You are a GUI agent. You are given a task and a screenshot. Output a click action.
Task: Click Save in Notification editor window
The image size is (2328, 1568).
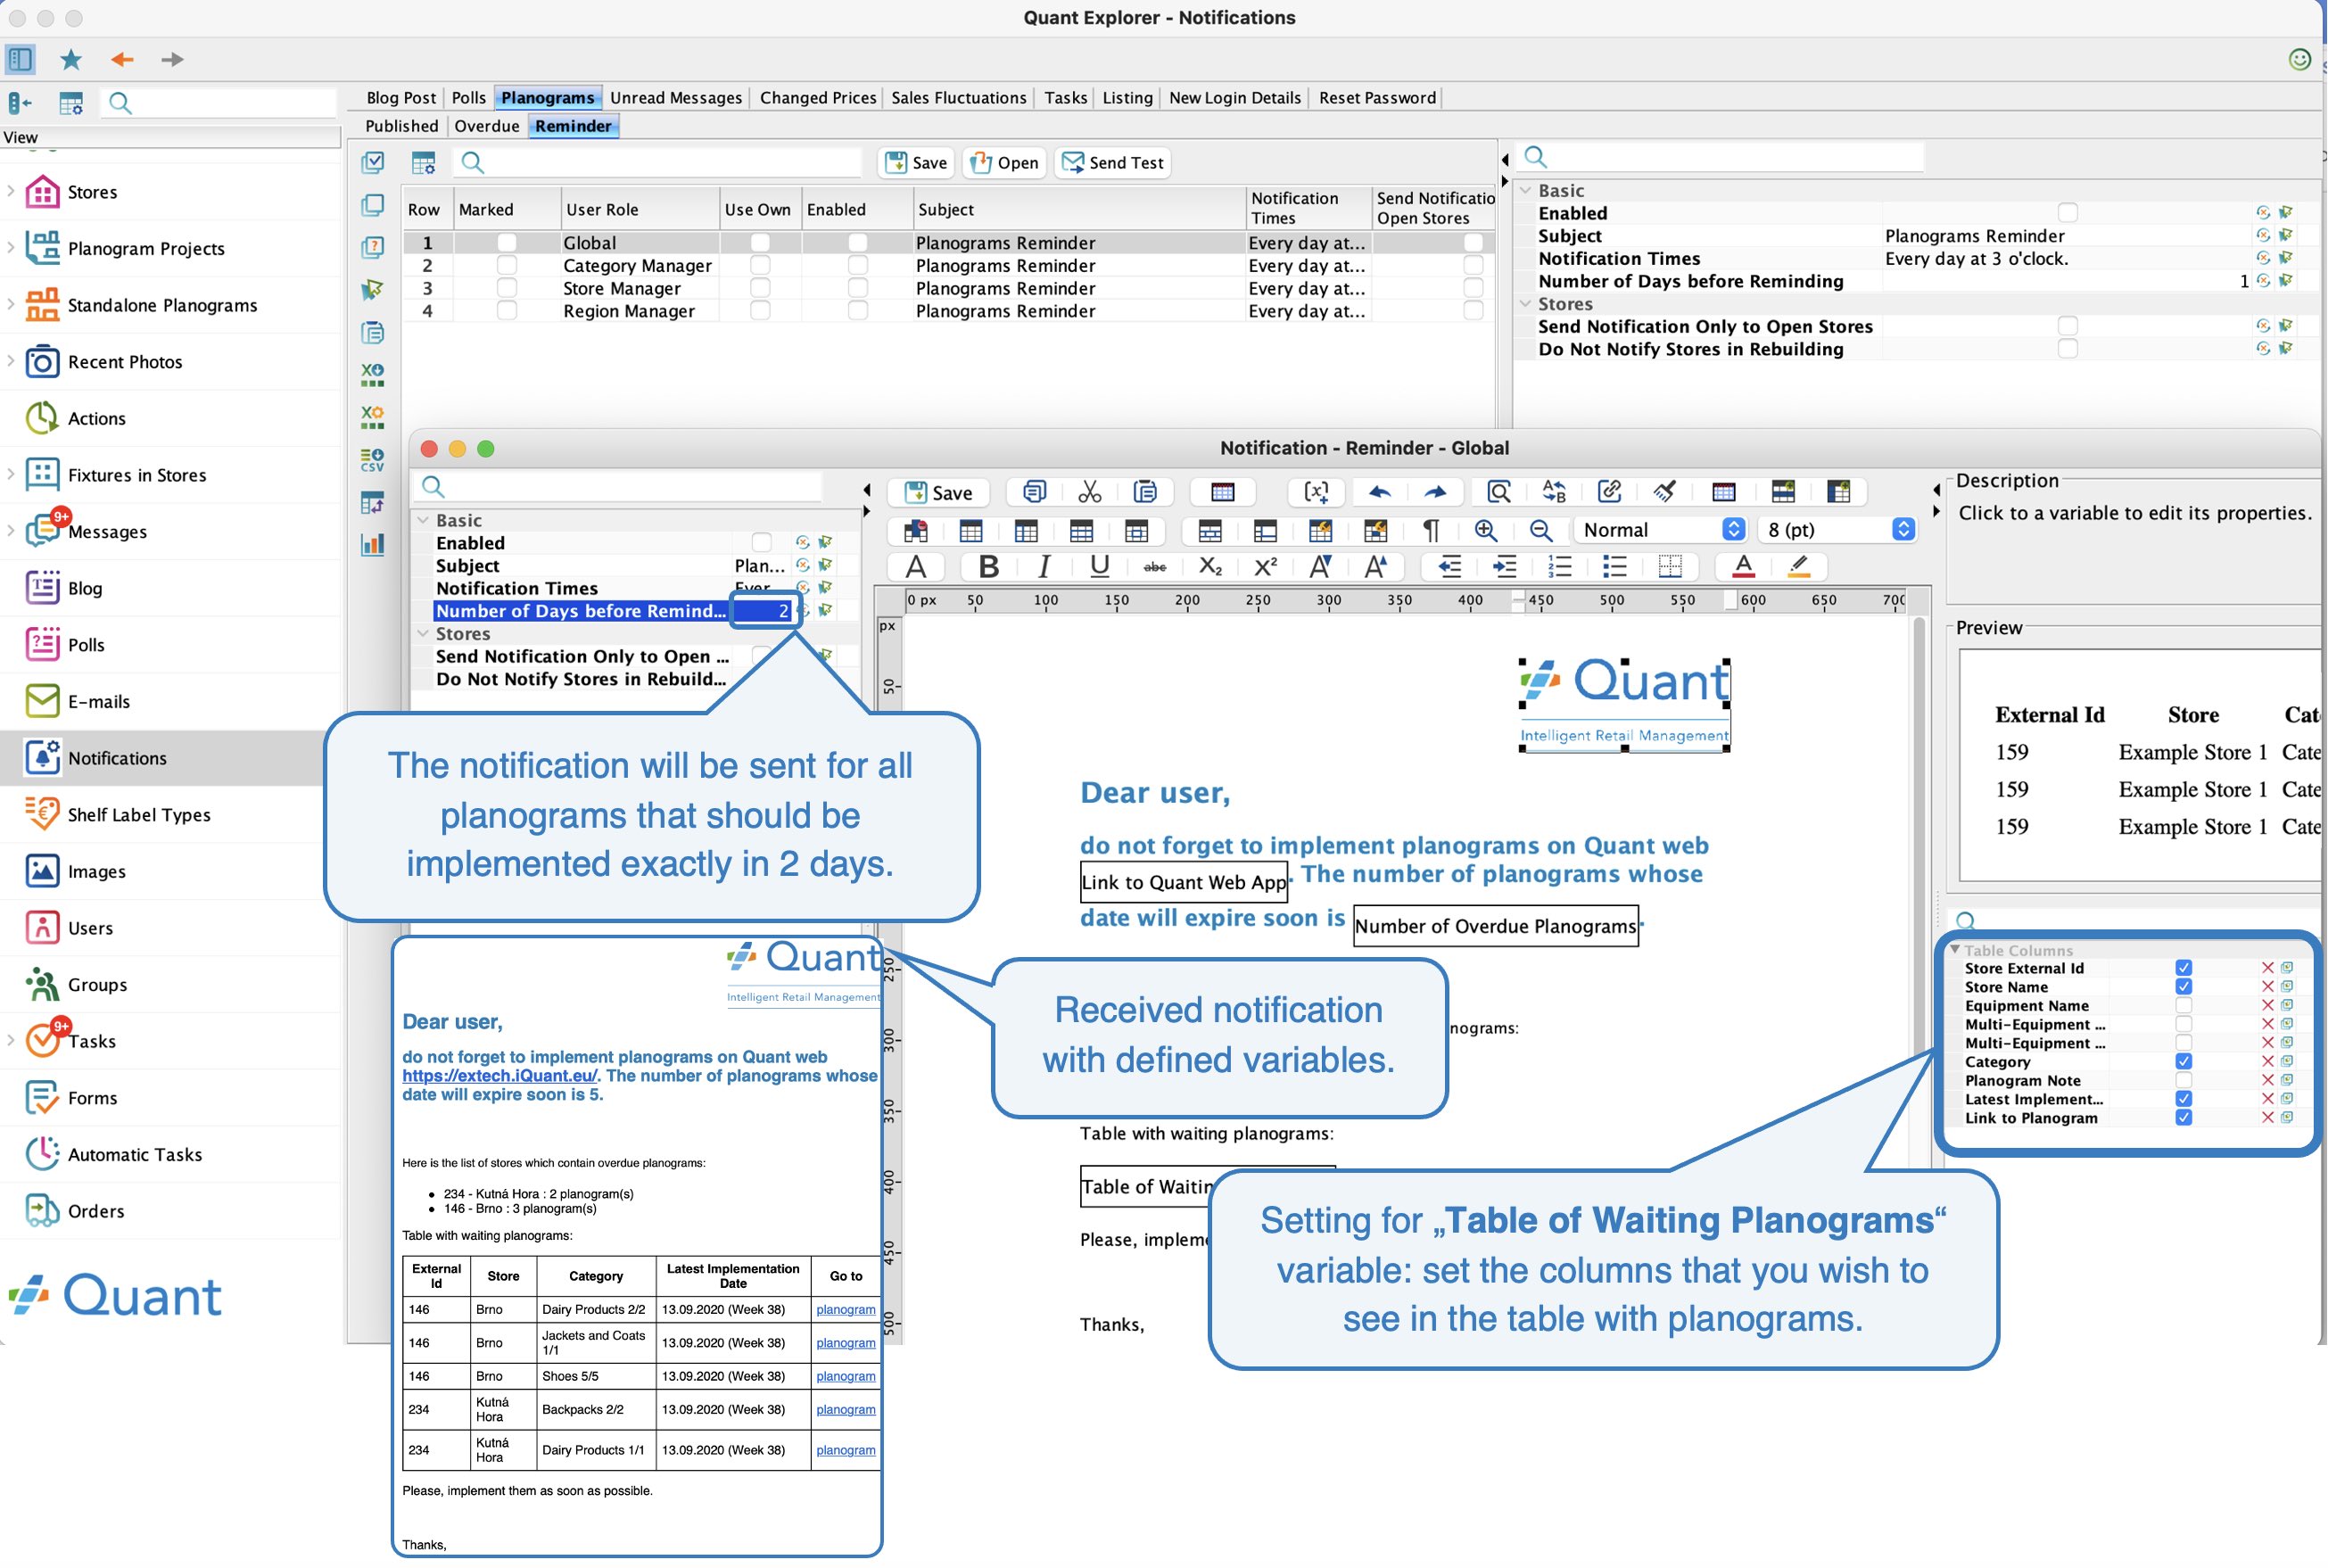pyautogui.click(x=938, y=492)
